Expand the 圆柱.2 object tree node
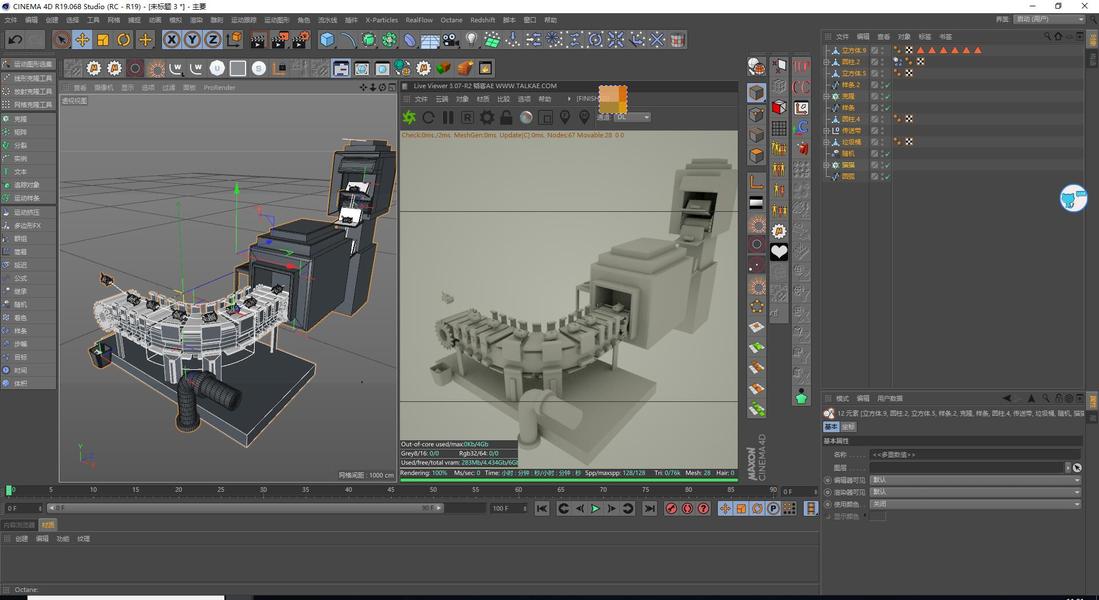1099x600 pixels. pos(826,62)
